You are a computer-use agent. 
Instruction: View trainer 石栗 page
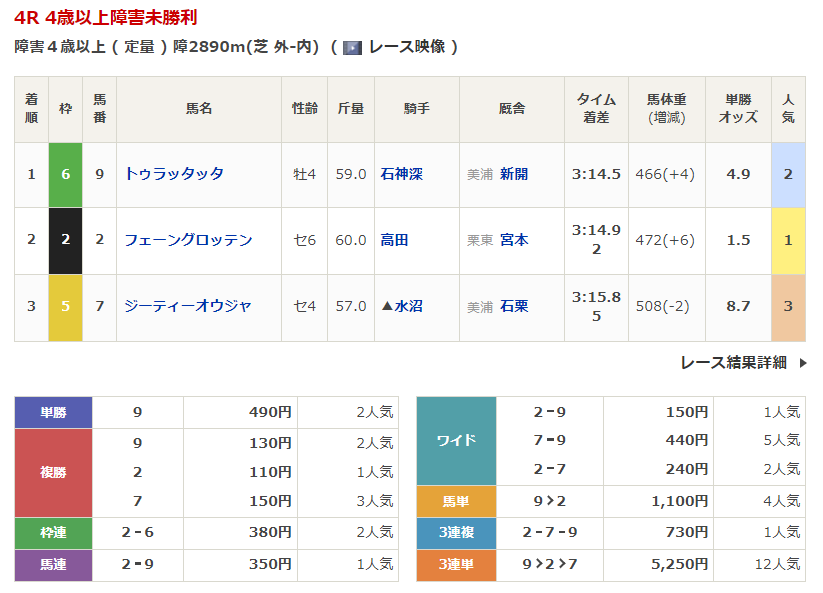514,306
